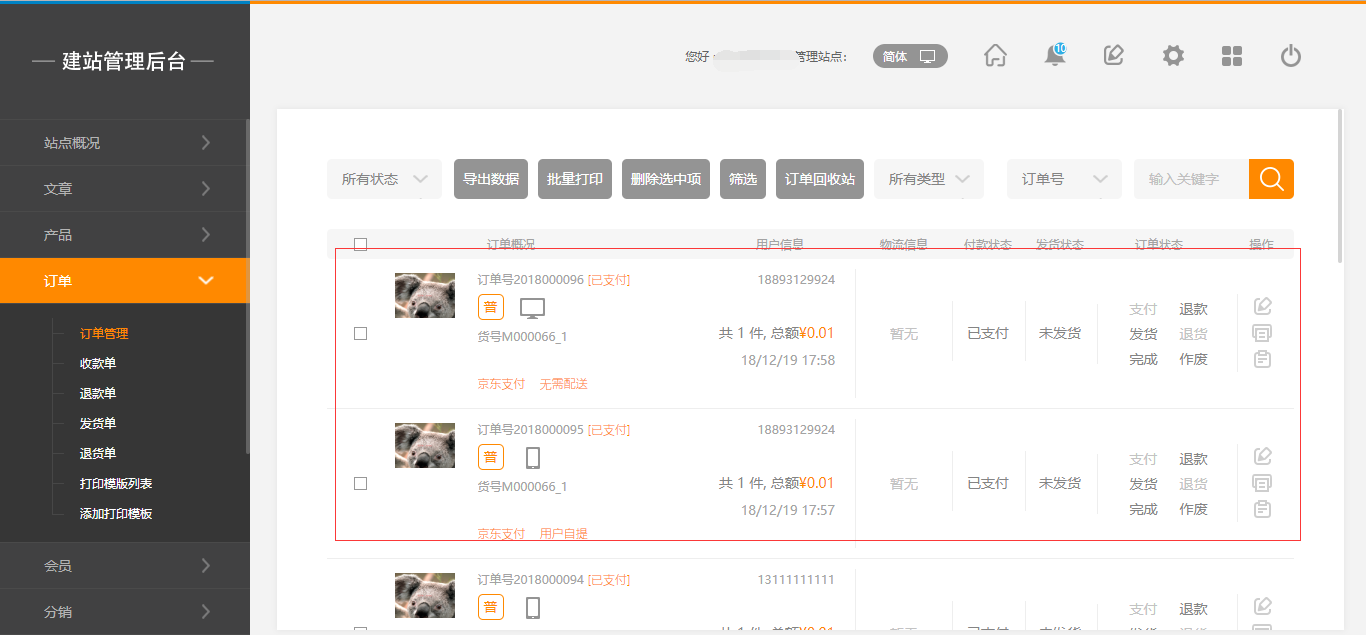Click edit pencil icon for order 2018000096

click(x=1262, y=306)
